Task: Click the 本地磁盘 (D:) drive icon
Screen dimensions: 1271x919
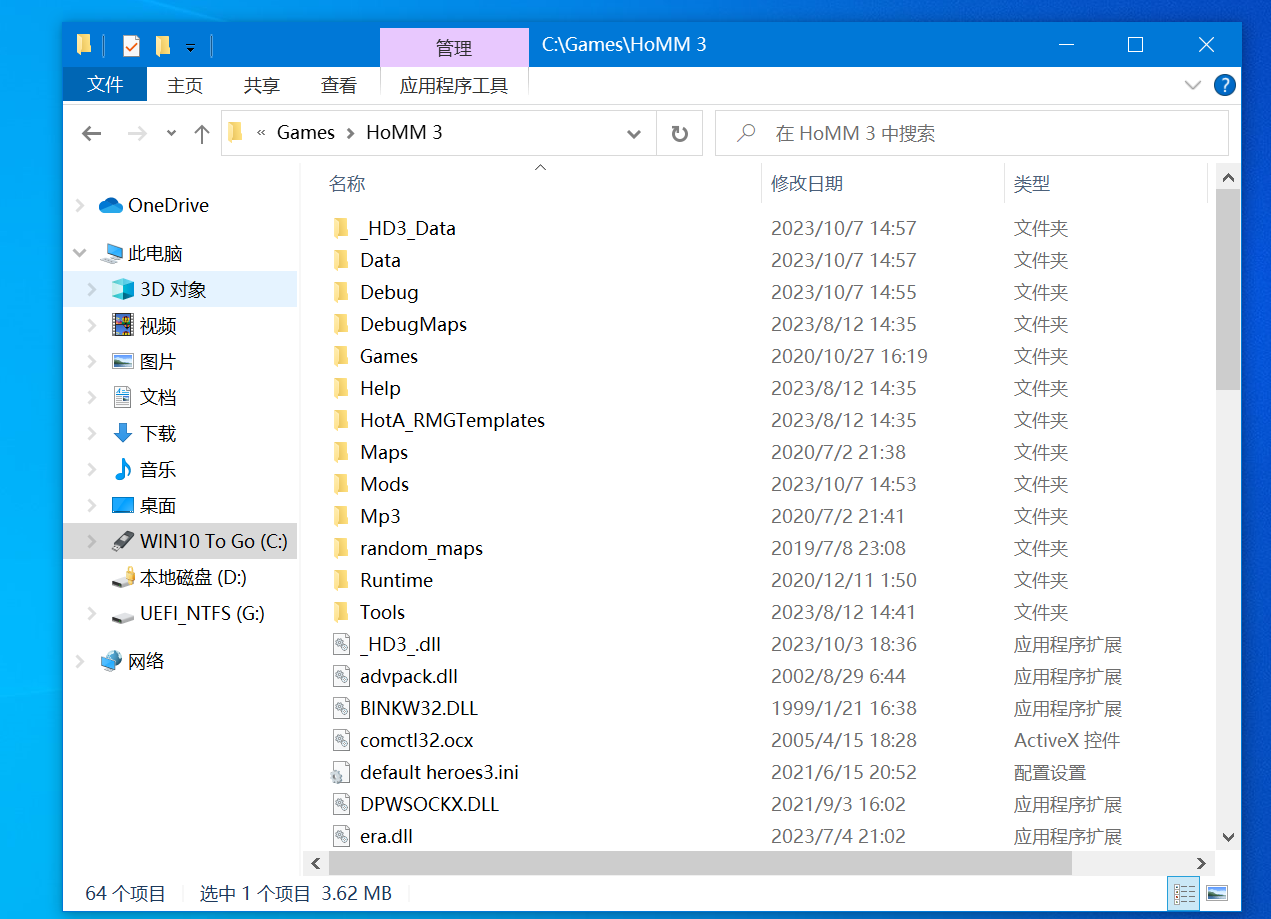Action: coord(123,578)
